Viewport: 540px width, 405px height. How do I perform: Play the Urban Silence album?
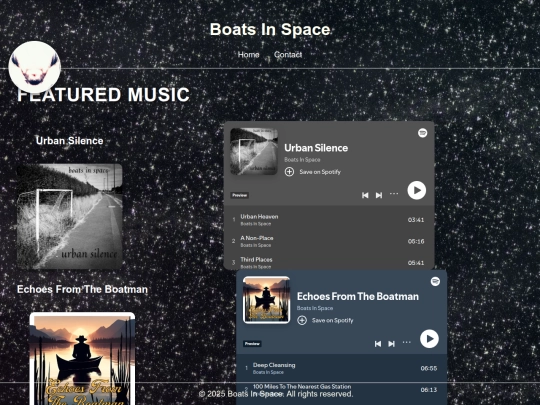[417, 190]
